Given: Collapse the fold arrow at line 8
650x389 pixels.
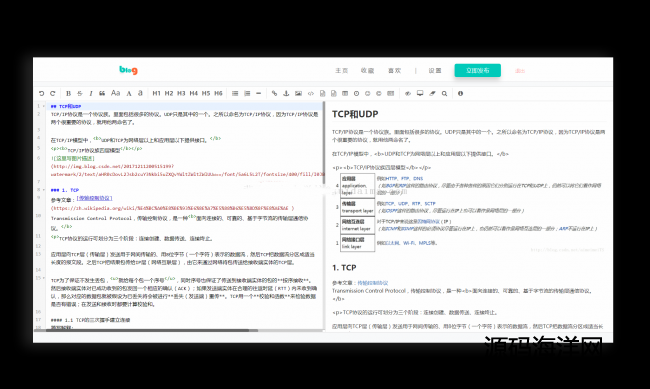Looking at the screenshot, I should [x=44, y=190].
